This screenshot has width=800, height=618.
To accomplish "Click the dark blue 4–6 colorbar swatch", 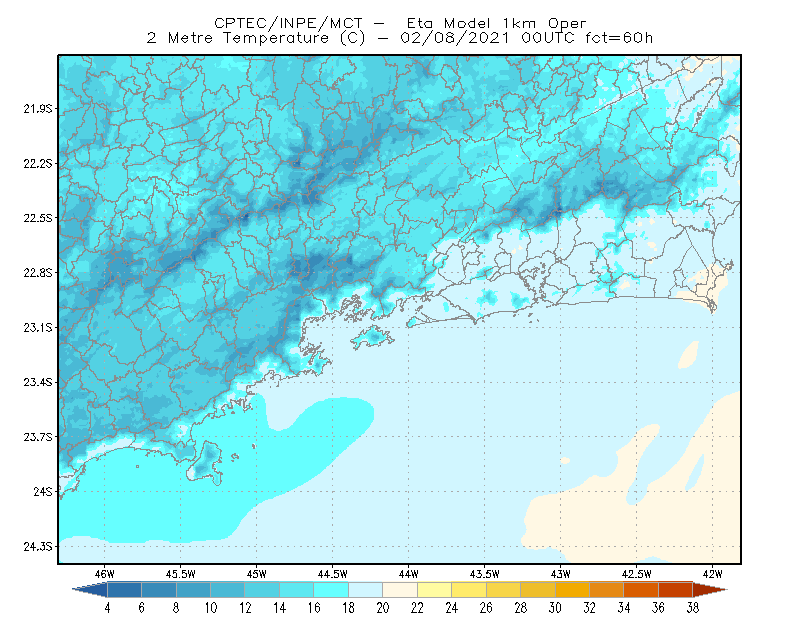I will (124, 590).
